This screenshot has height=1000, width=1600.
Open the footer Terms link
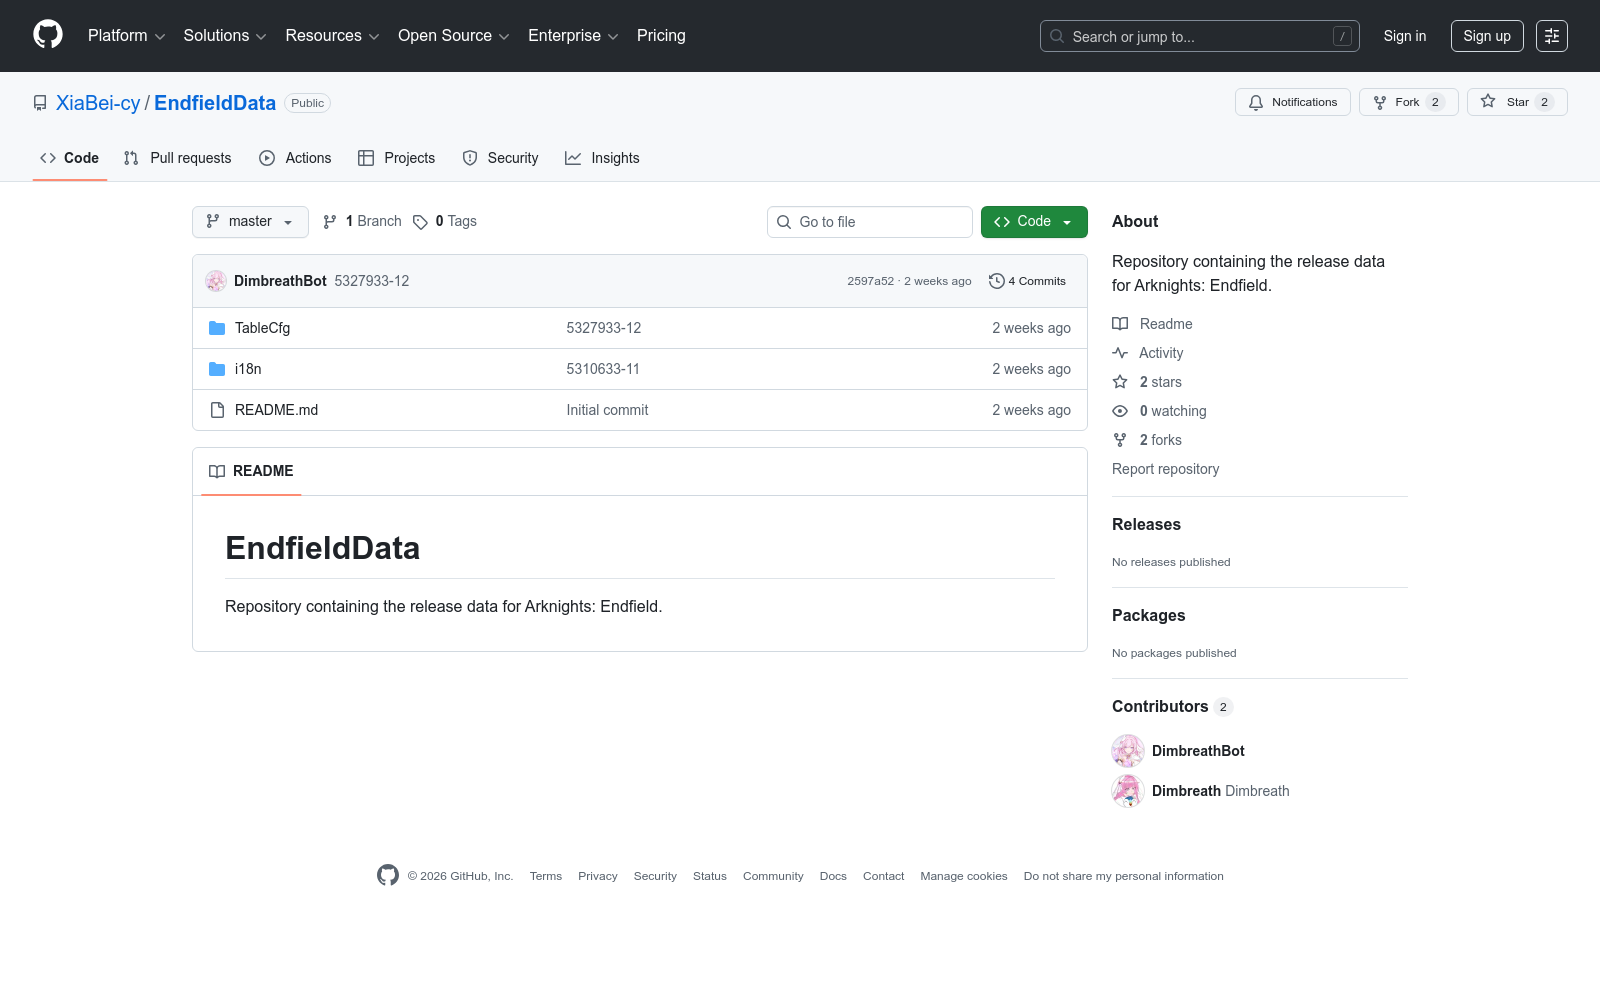click(x=546, y=876)
